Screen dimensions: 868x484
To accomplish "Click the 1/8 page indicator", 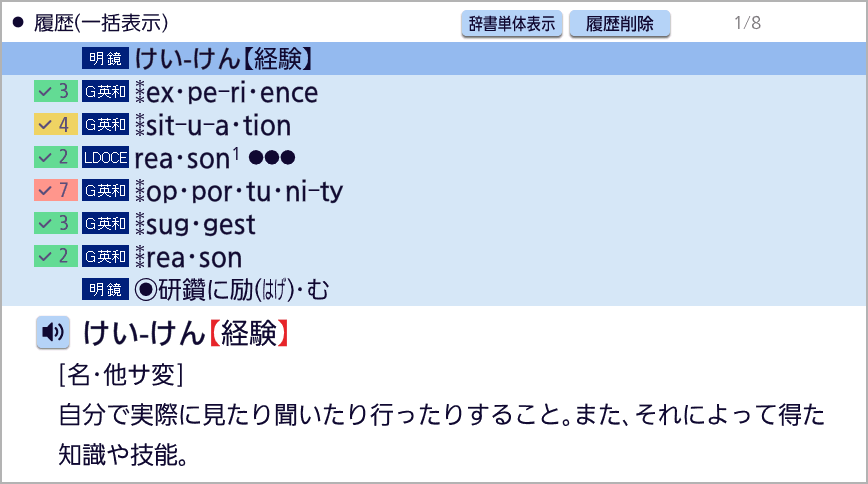I will coord(747,23).
